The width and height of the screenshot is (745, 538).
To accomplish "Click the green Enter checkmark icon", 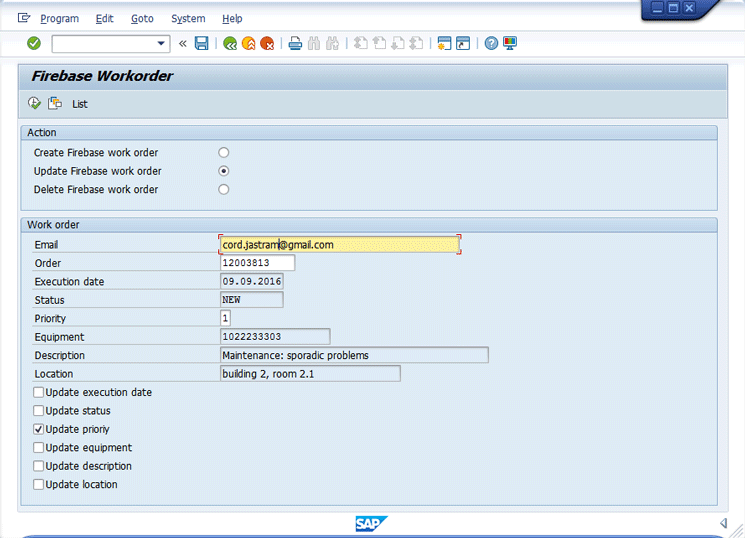I will click(x=34, y=43).
